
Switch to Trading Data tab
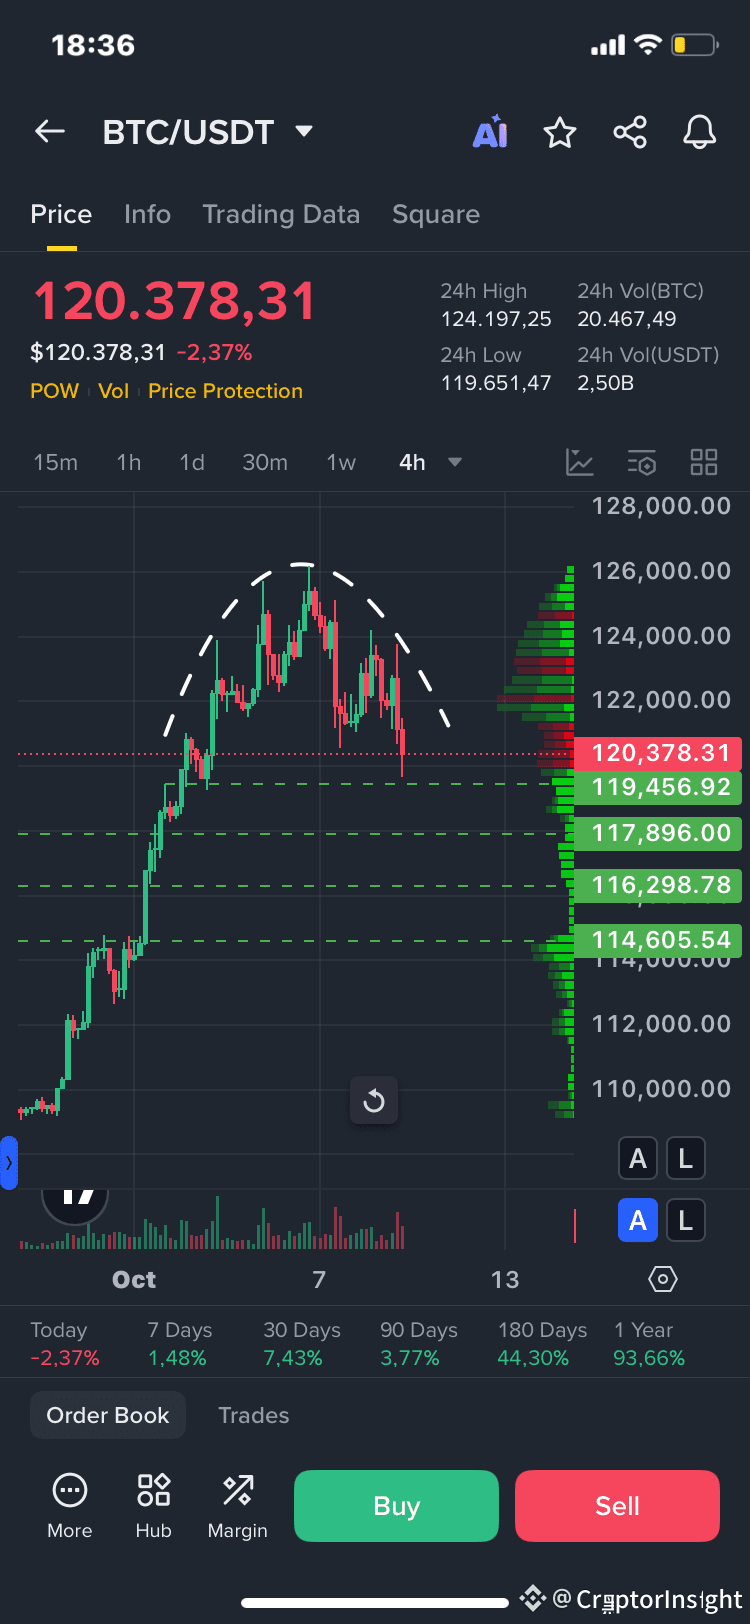pyautogui.click(x=281, y=214)
